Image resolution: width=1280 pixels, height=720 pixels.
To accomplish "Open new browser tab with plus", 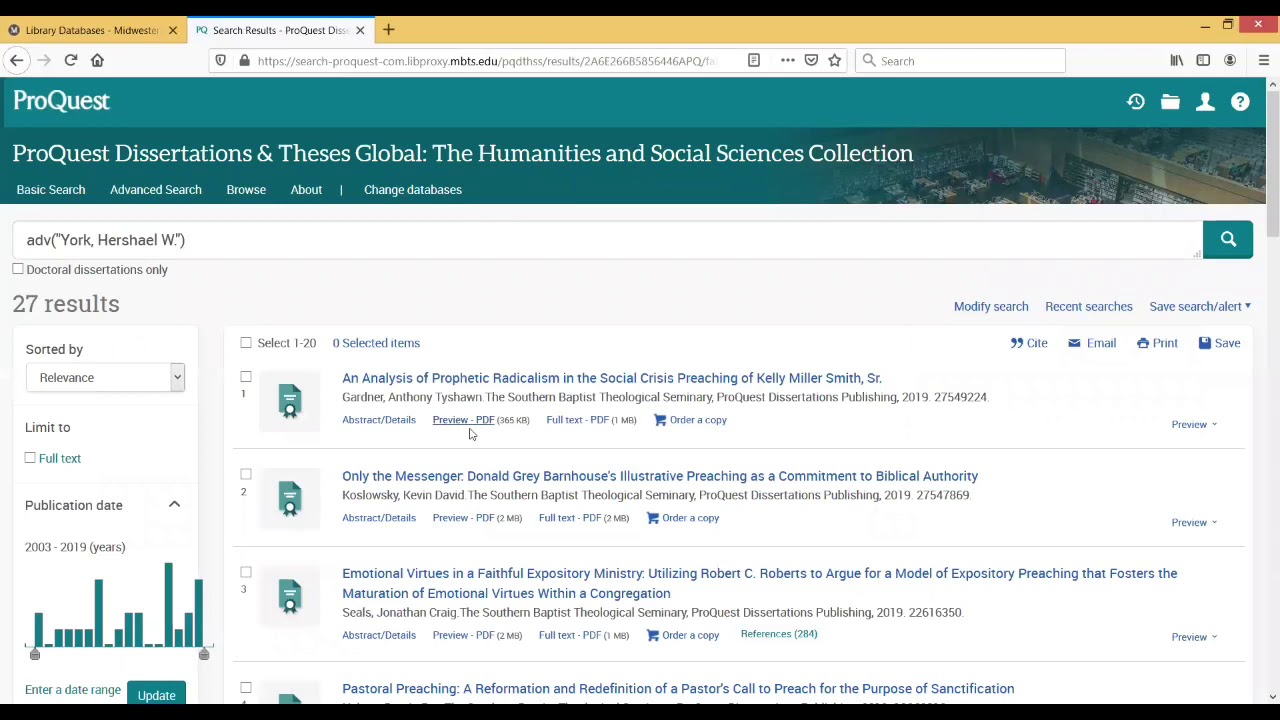I will pyautogui.click(x=388, y=30).
